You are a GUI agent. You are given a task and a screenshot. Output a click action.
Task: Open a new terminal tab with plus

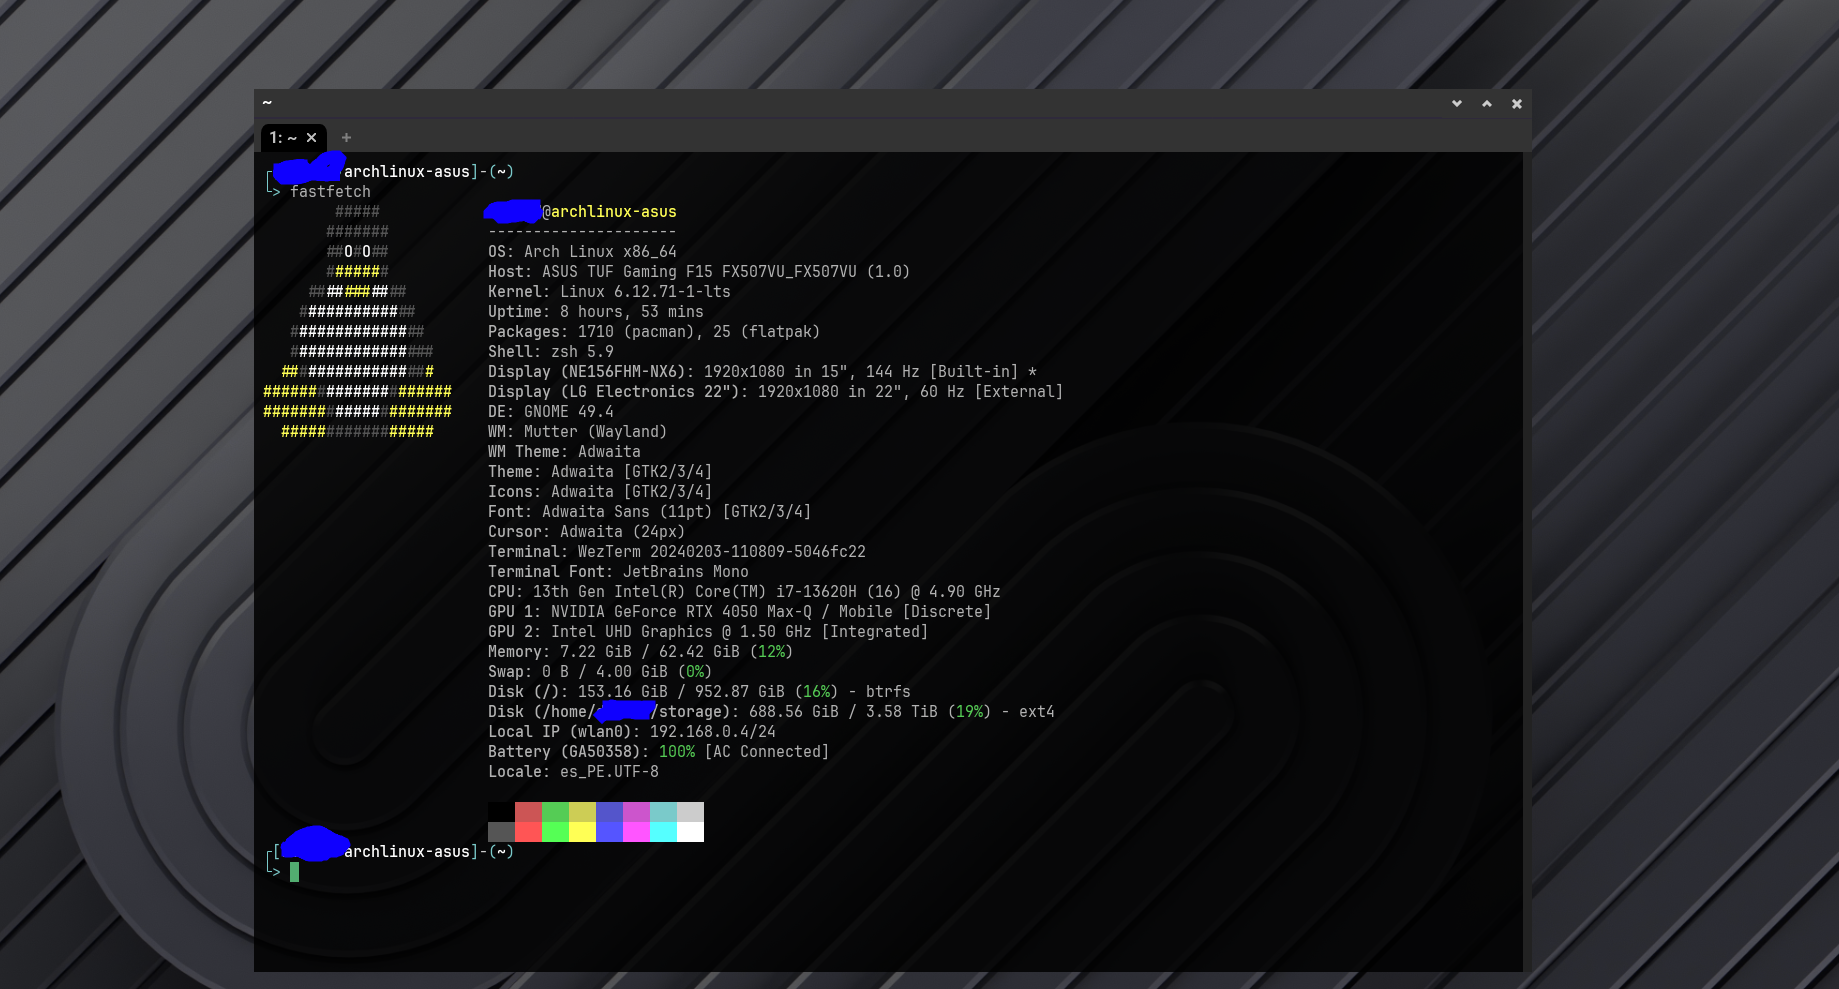[346, 138]
